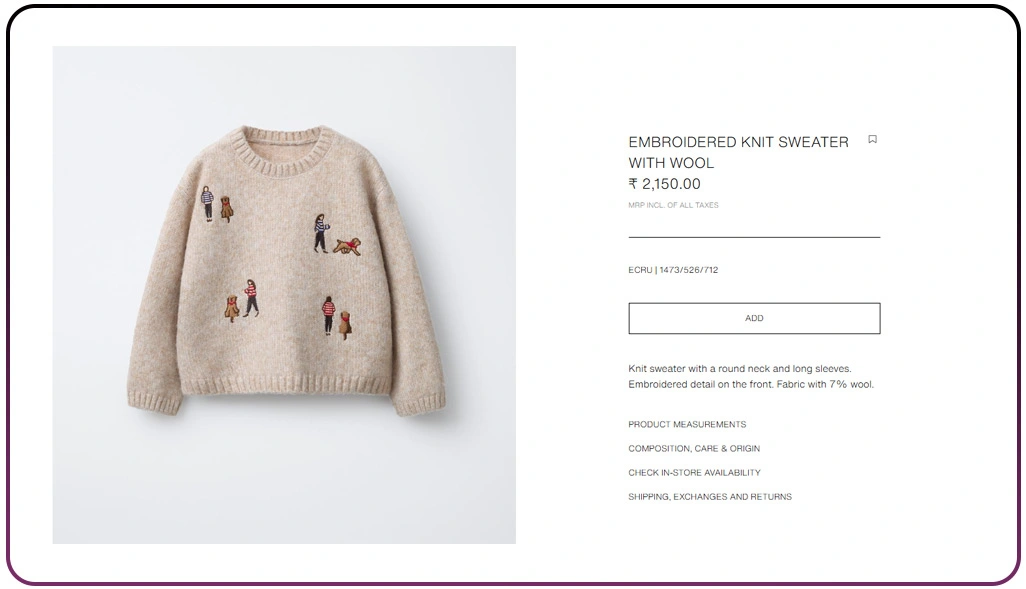Click the ADD button
This screenshot has height=589, width=1026.
coord(754,318)
